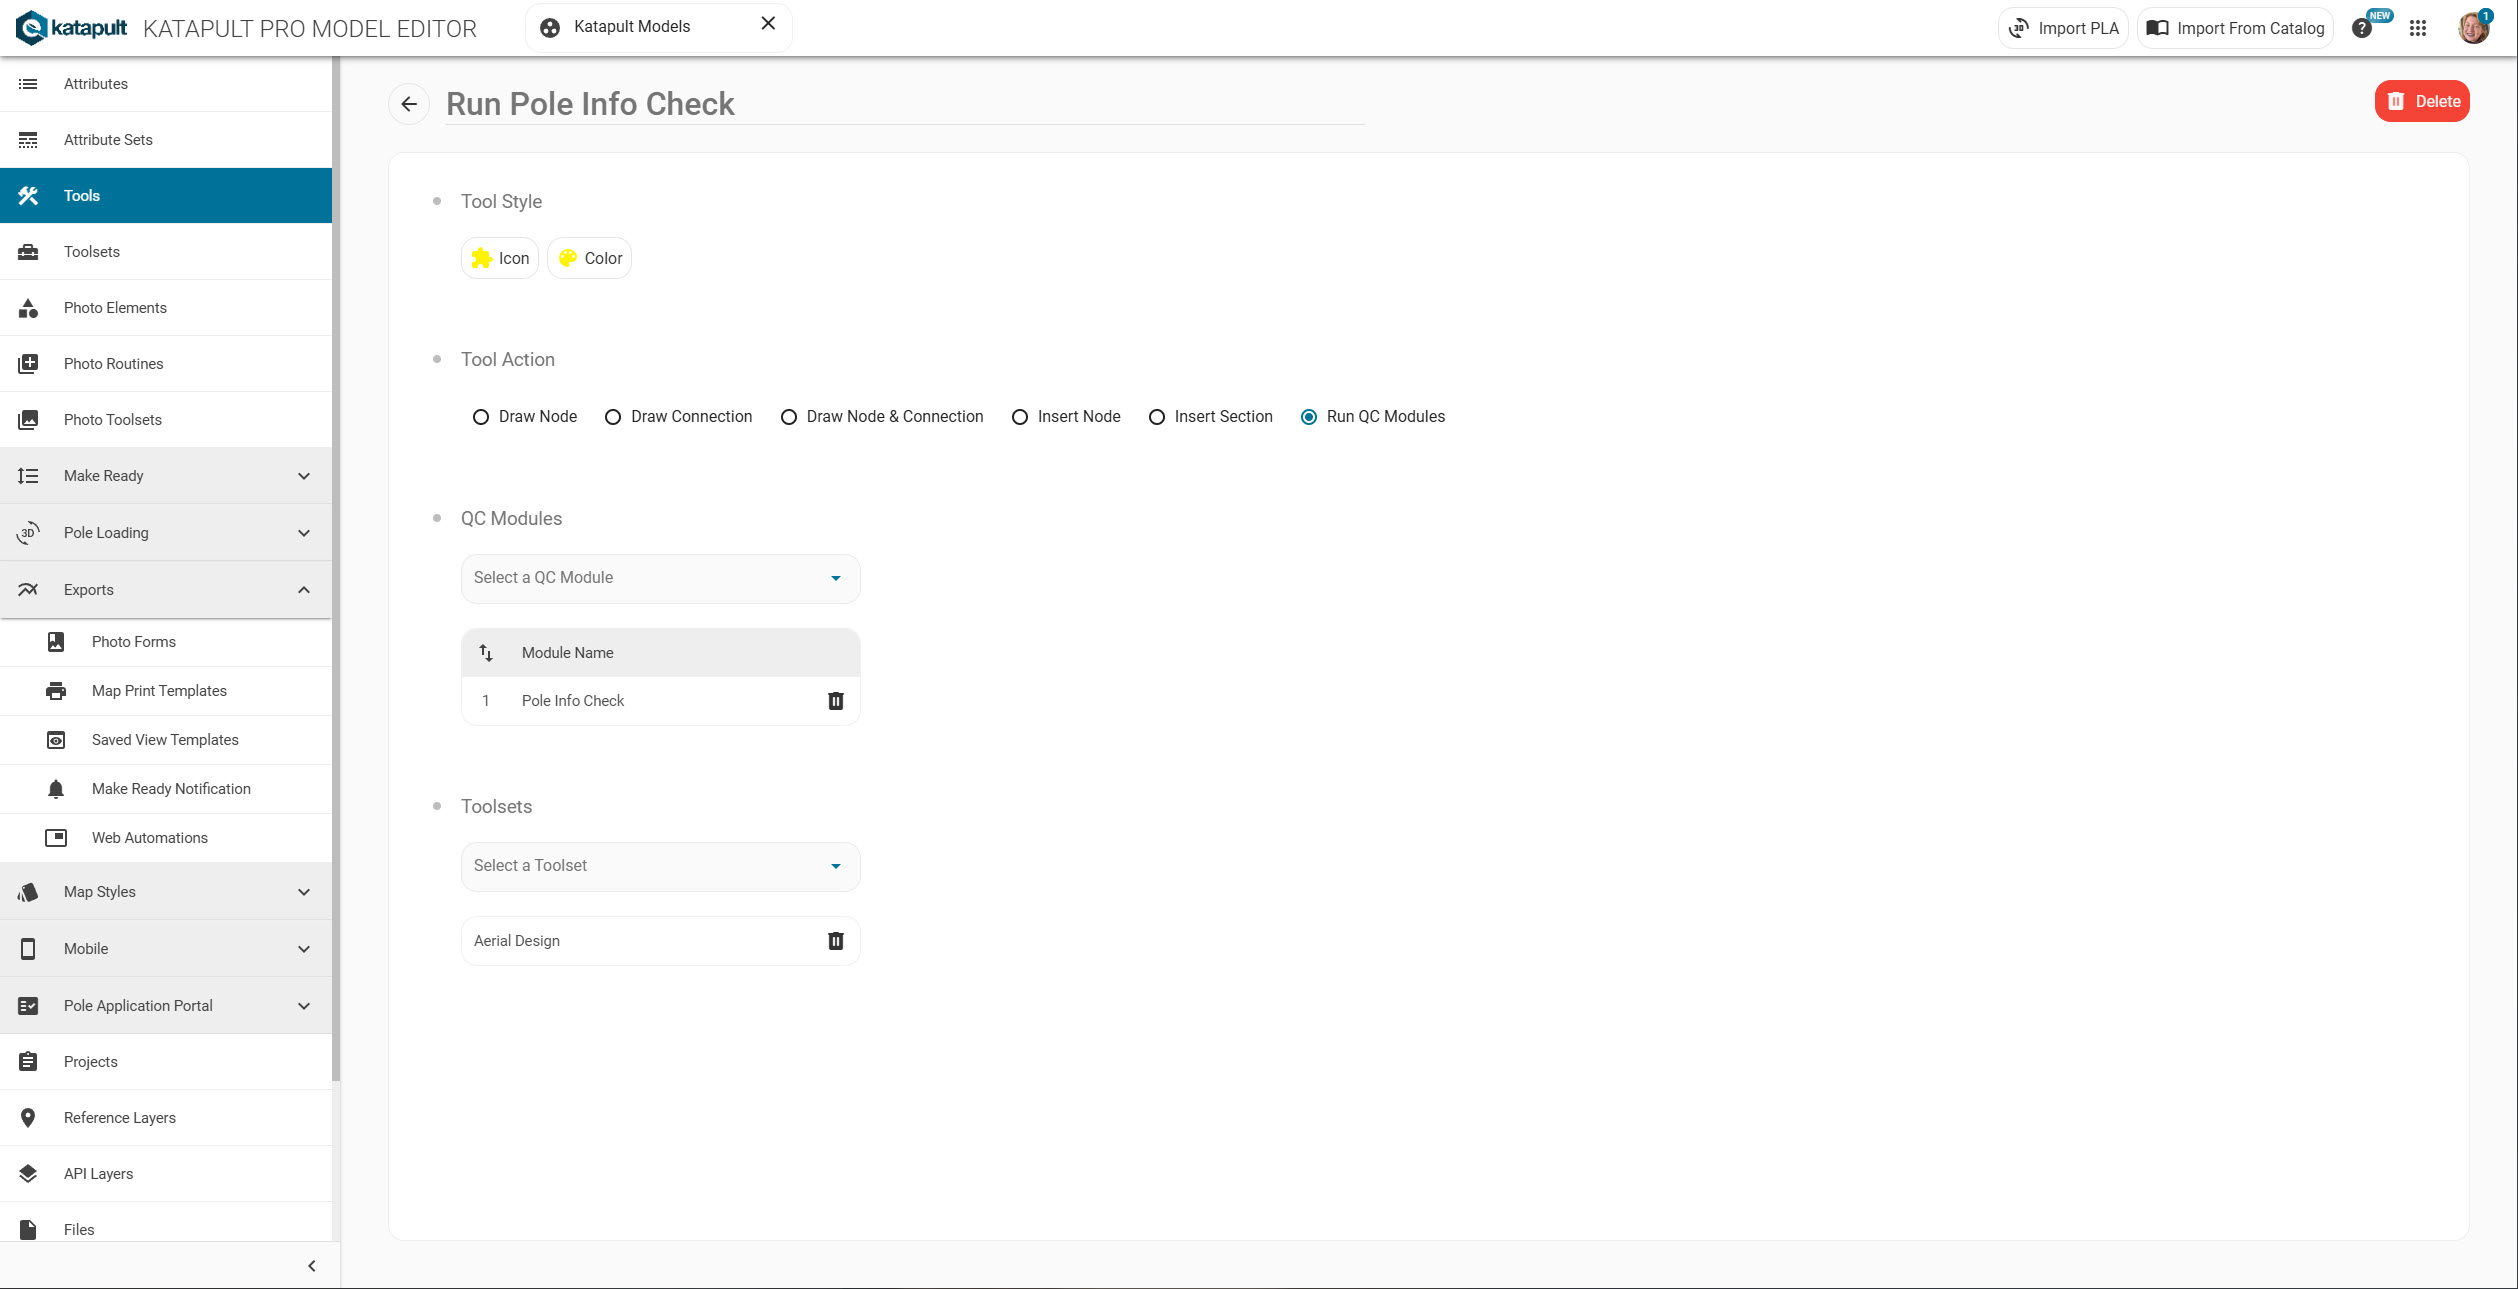Select the Draw Node & Connection option

click(789, 417)
